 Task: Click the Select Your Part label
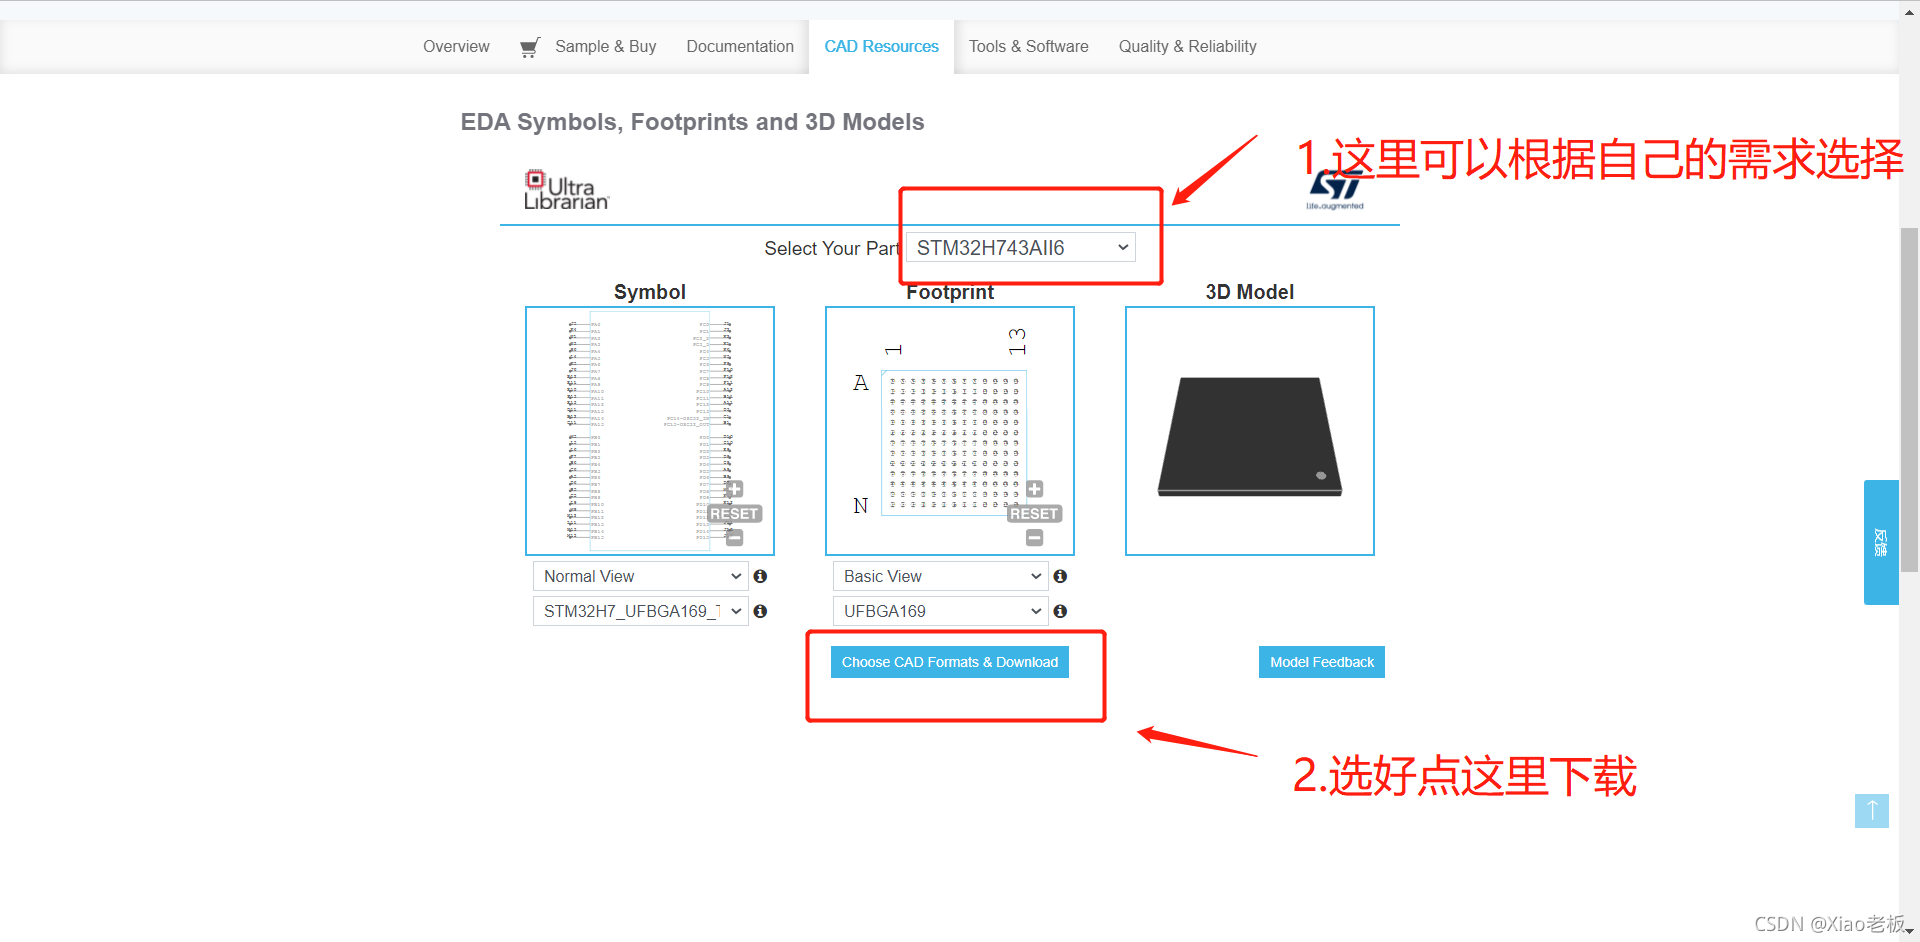[x=832, y=248]
